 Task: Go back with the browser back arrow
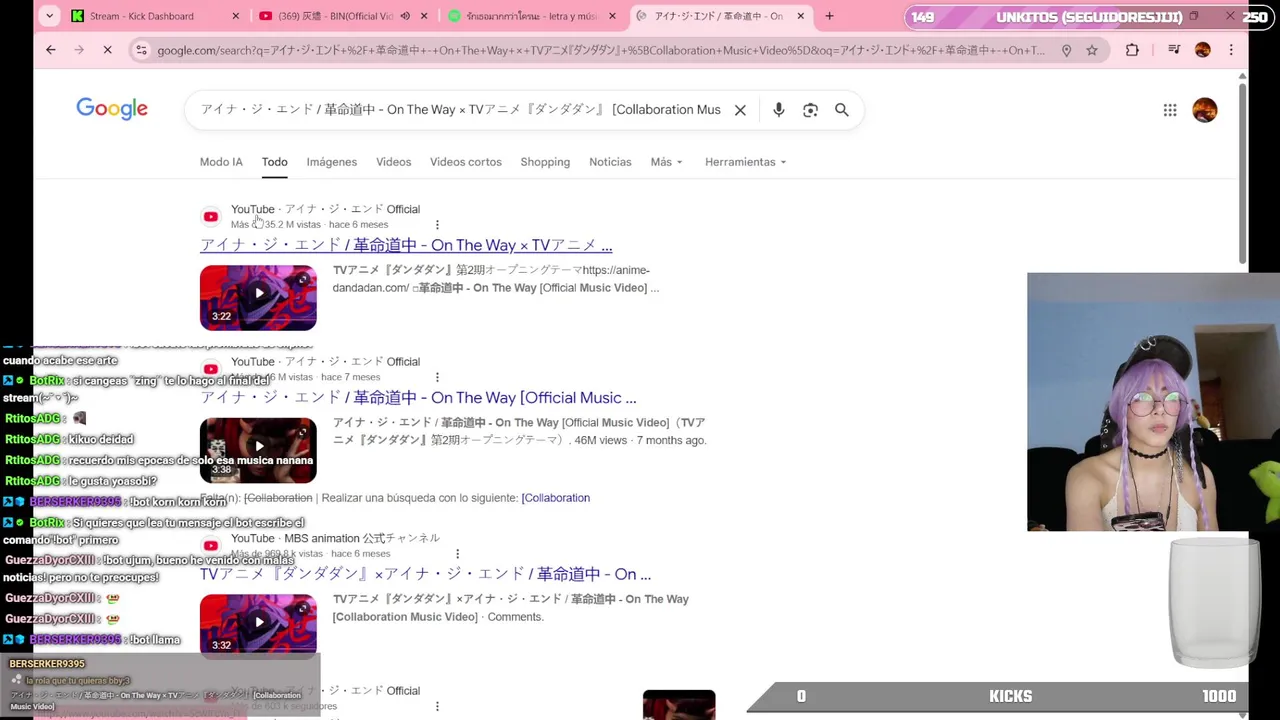(51, 50)
